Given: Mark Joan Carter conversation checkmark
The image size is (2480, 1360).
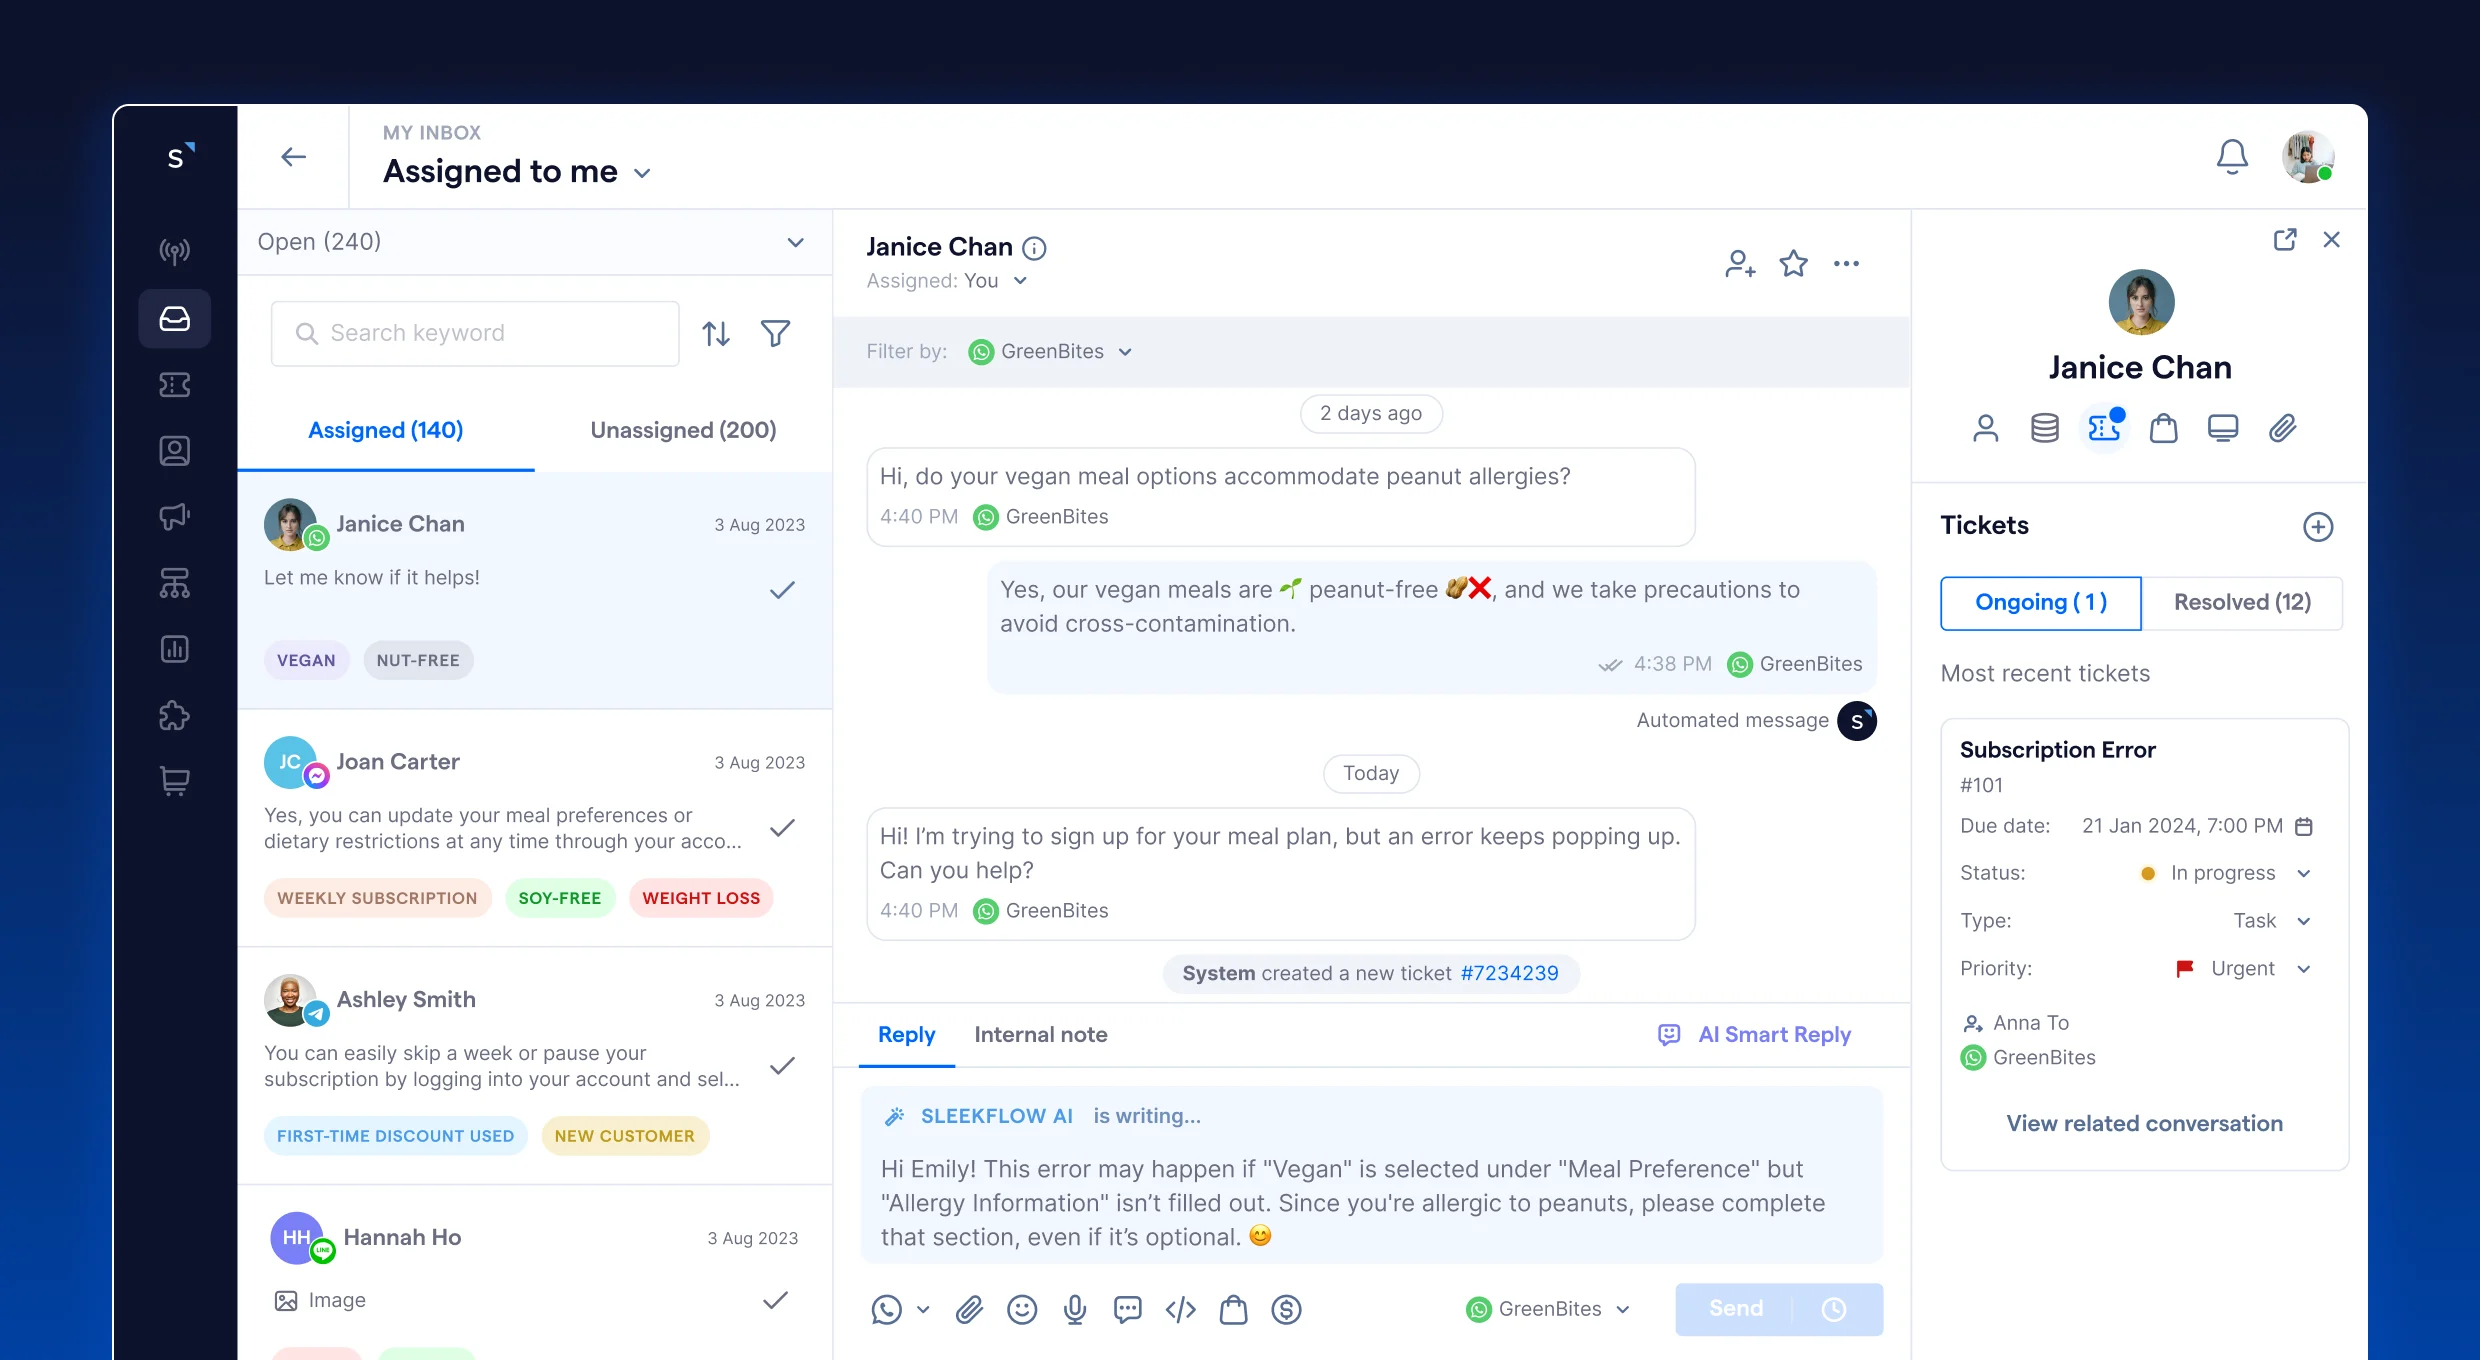Looking at the screenshot, I should 782,828.
